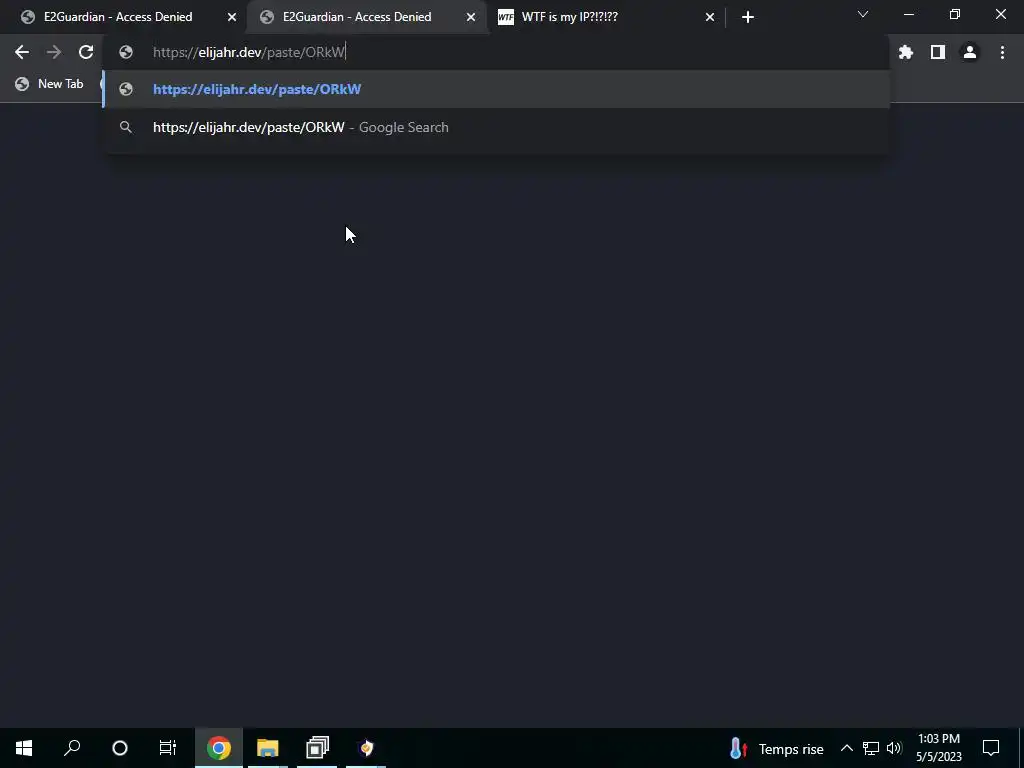The height and width of the screenshot is (768, 1024).
Task: Click the address bar URL text
Action: 249,52
